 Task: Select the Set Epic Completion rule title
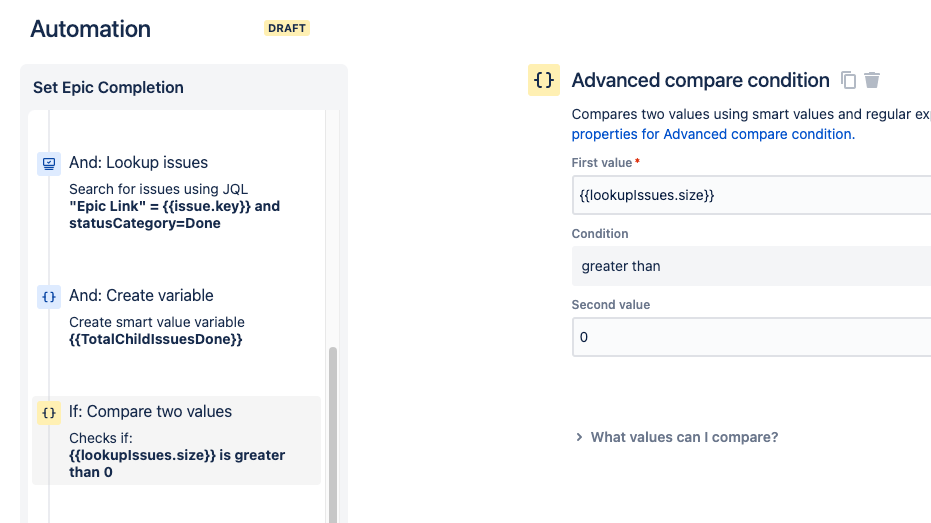pos(108,87)
